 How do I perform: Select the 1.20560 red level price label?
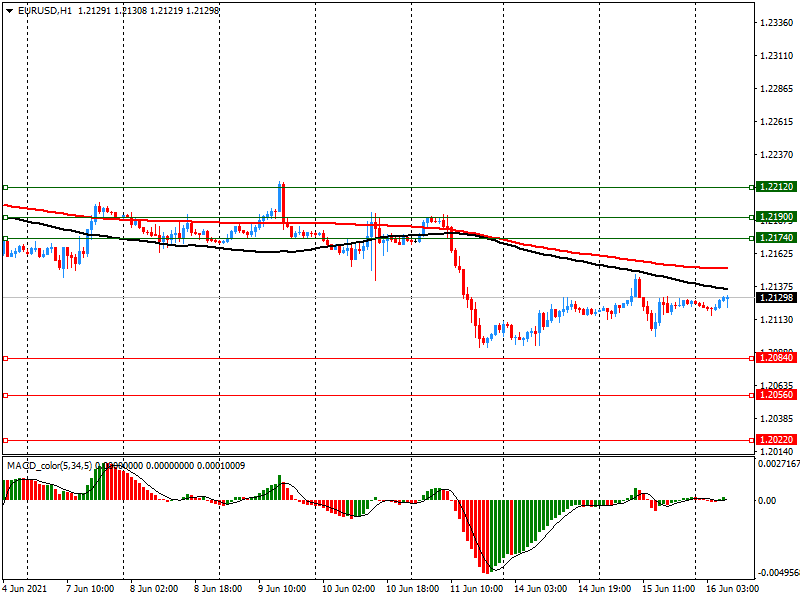coord(776,395)
